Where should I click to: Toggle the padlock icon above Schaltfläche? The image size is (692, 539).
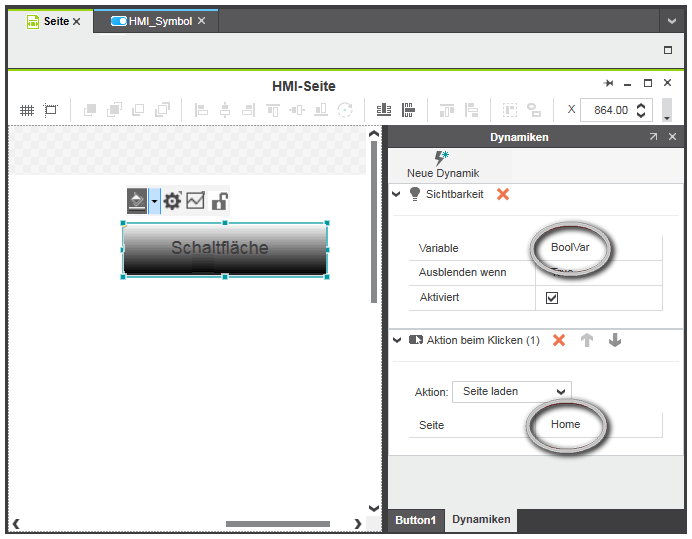219,201
